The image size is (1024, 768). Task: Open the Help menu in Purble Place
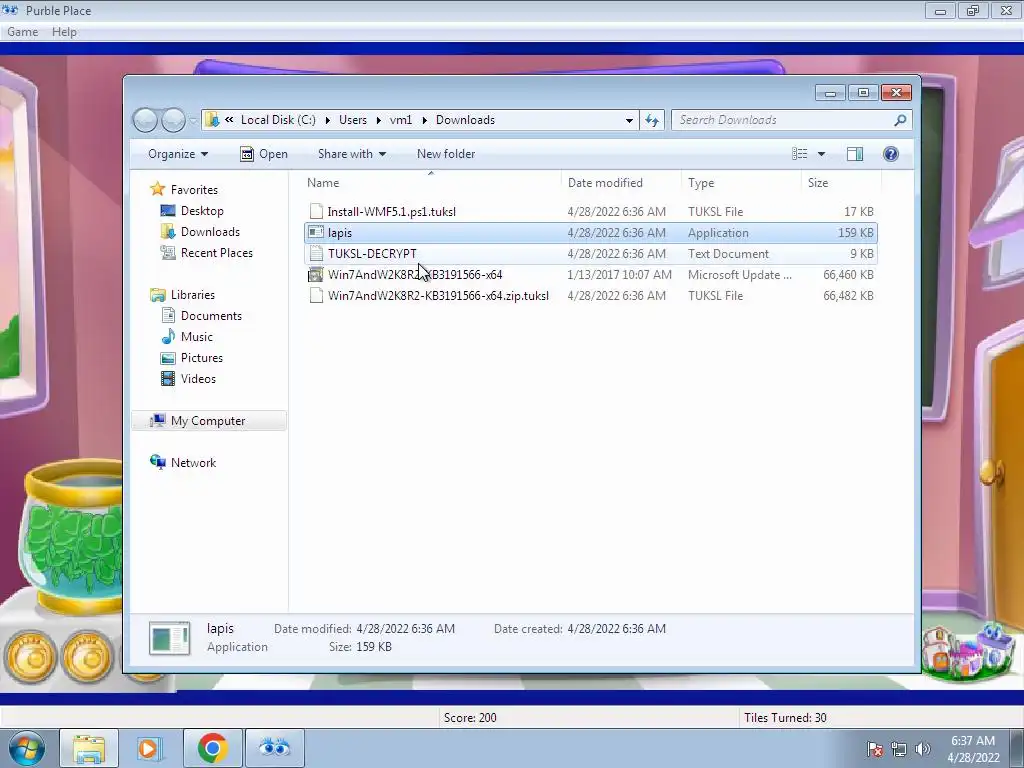click(x=64, y=32)
